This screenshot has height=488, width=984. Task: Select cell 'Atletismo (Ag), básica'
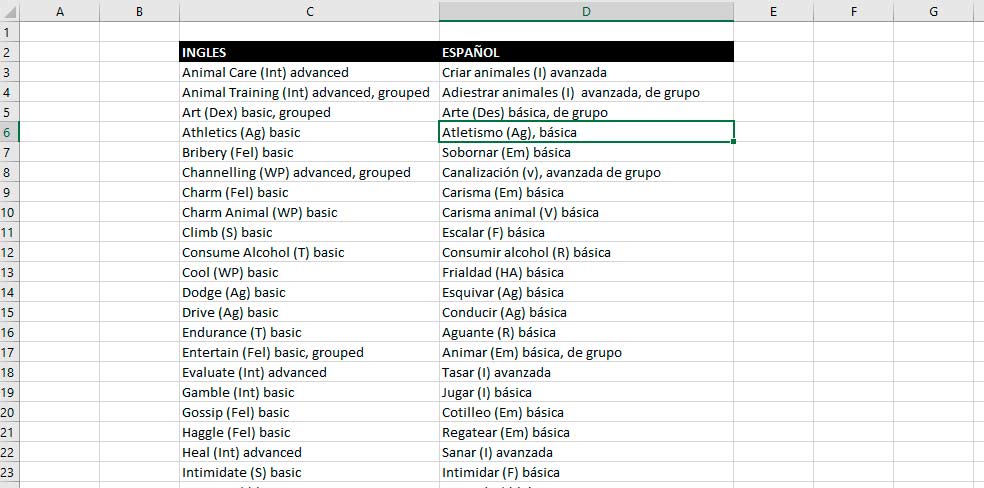tap(586, 132)
